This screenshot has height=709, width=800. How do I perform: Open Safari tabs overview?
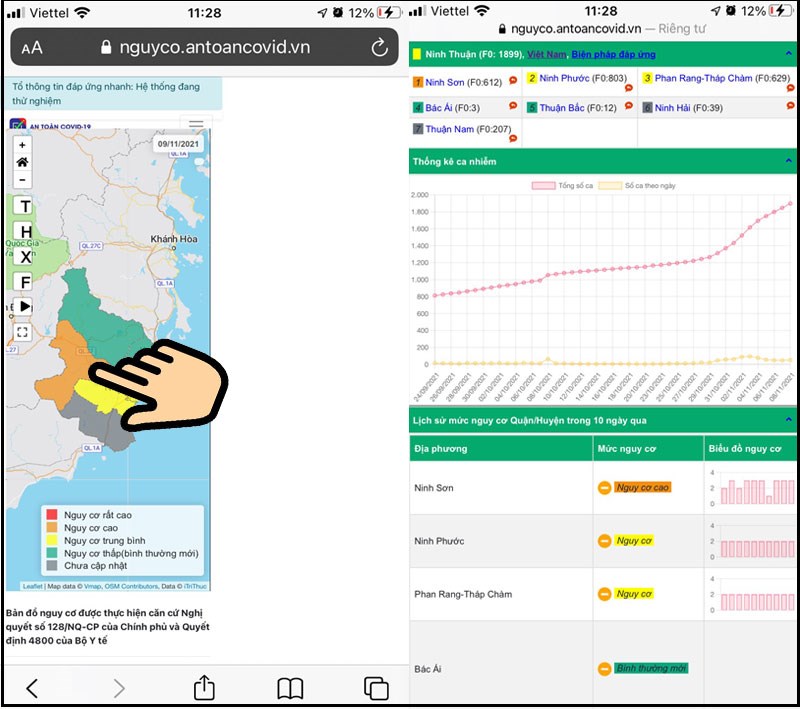pyautogui.click(x=376, y=688)
